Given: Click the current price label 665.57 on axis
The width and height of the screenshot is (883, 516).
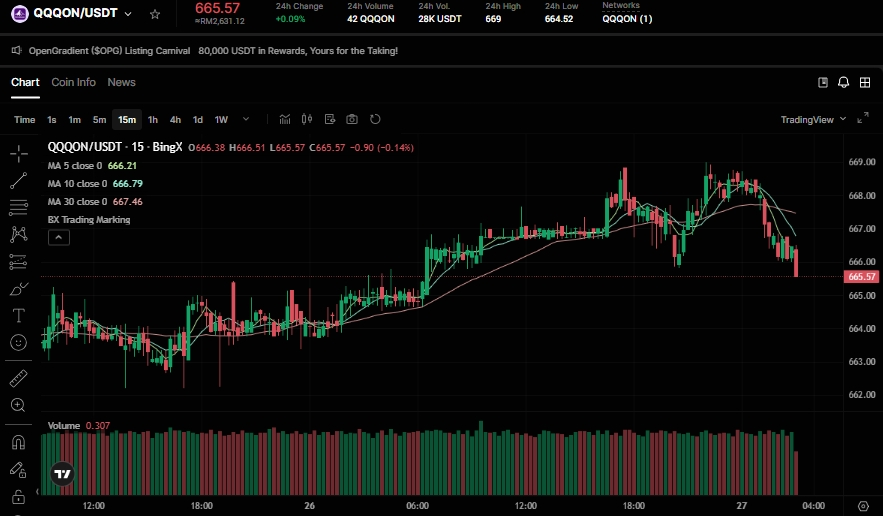Looking at the screenshot, I should click(861, 276).
